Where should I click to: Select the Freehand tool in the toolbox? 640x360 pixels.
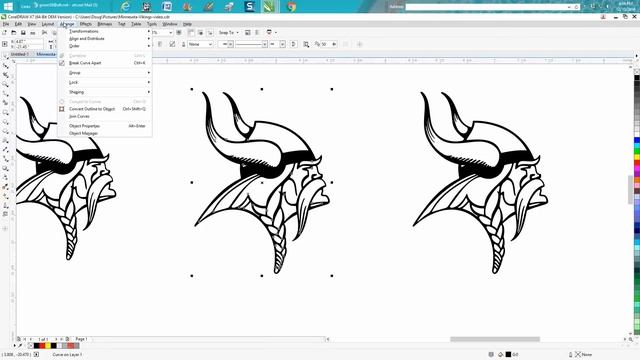5,94
